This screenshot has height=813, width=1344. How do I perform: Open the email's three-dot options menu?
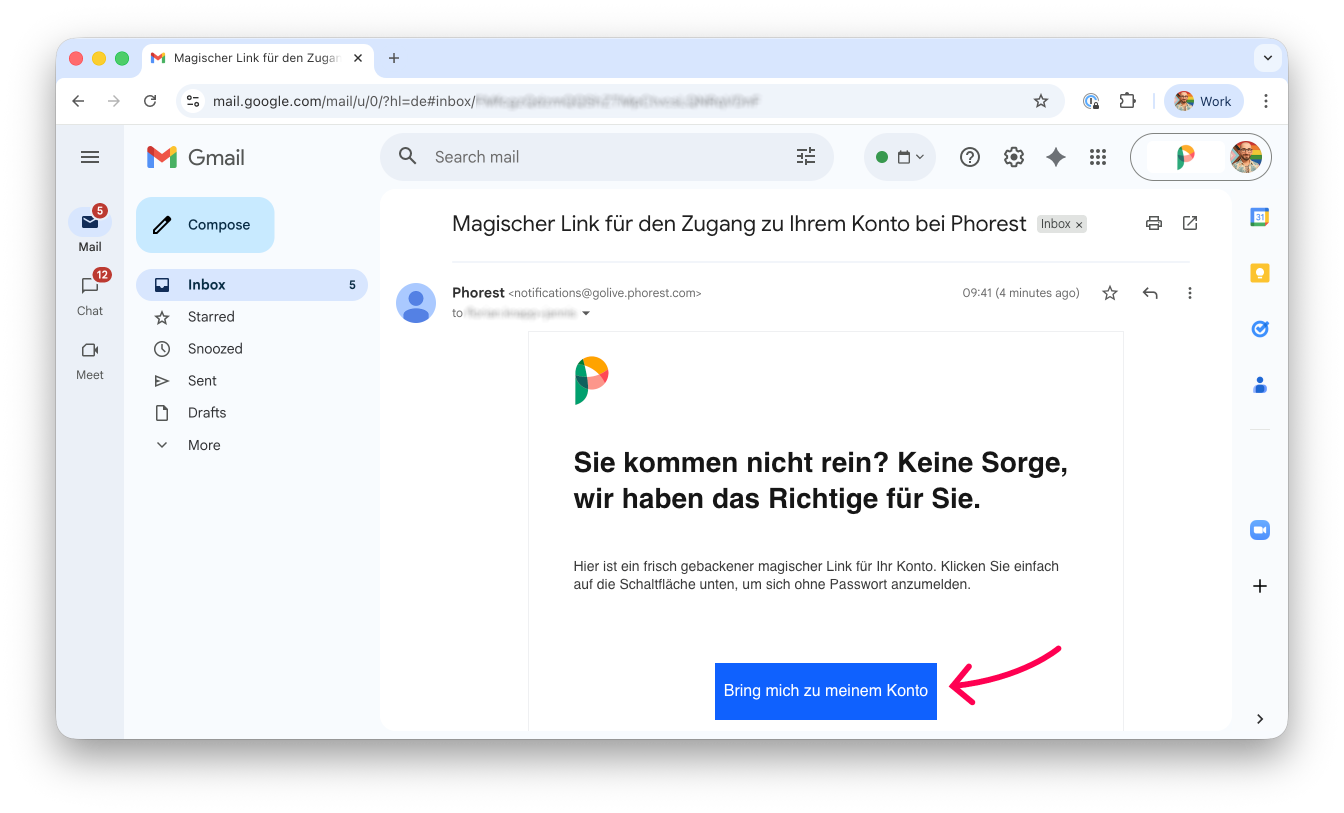pyautogui.click(x=1189, y=292)
